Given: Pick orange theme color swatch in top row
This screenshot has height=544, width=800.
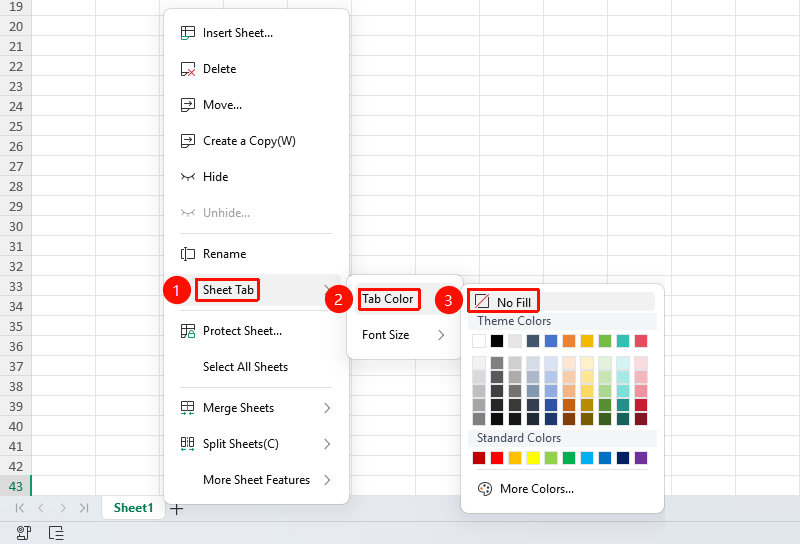Looking at the screenshot, I should pos(569,341).
